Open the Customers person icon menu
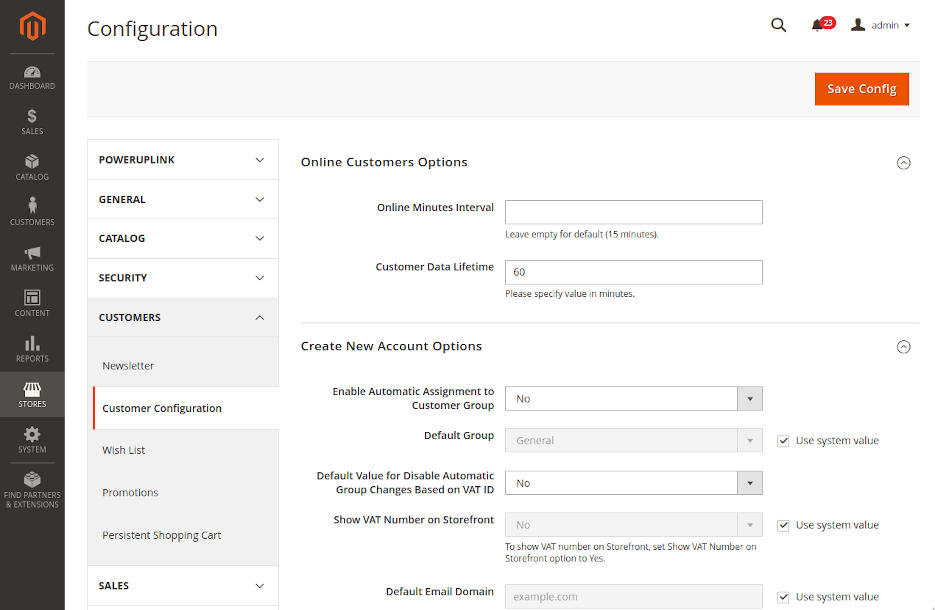This screenshot has width=935, height=610. pyautogui.click(x=32, y=212)
